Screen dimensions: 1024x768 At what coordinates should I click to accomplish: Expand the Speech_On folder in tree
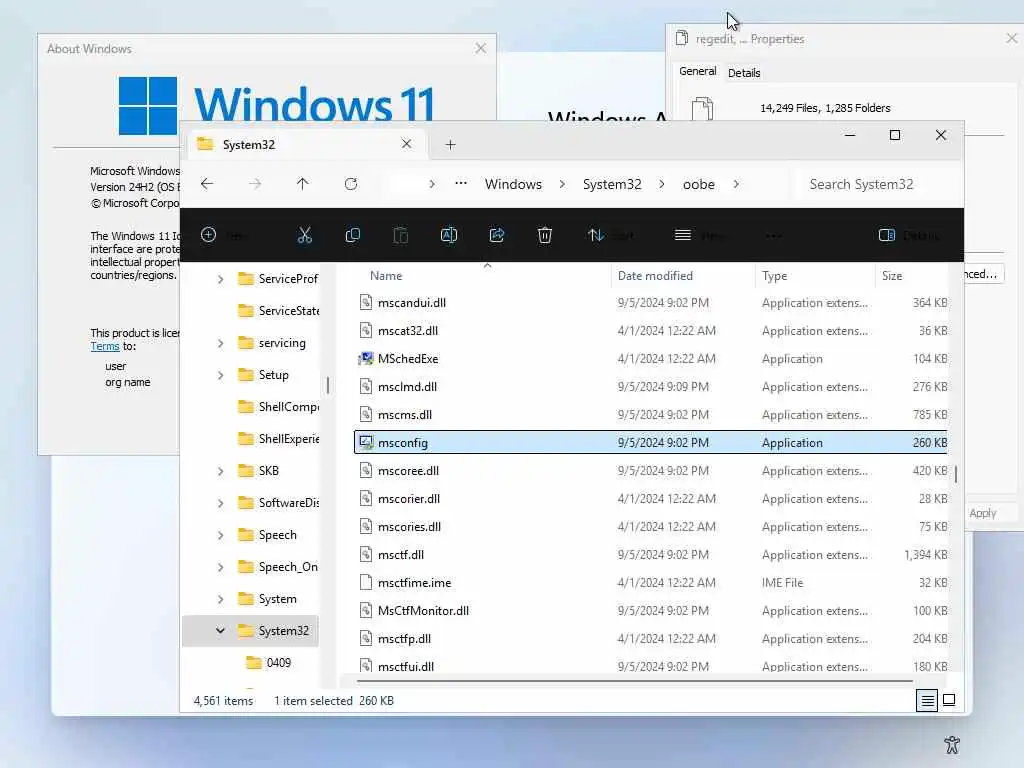tap(221, 568)
